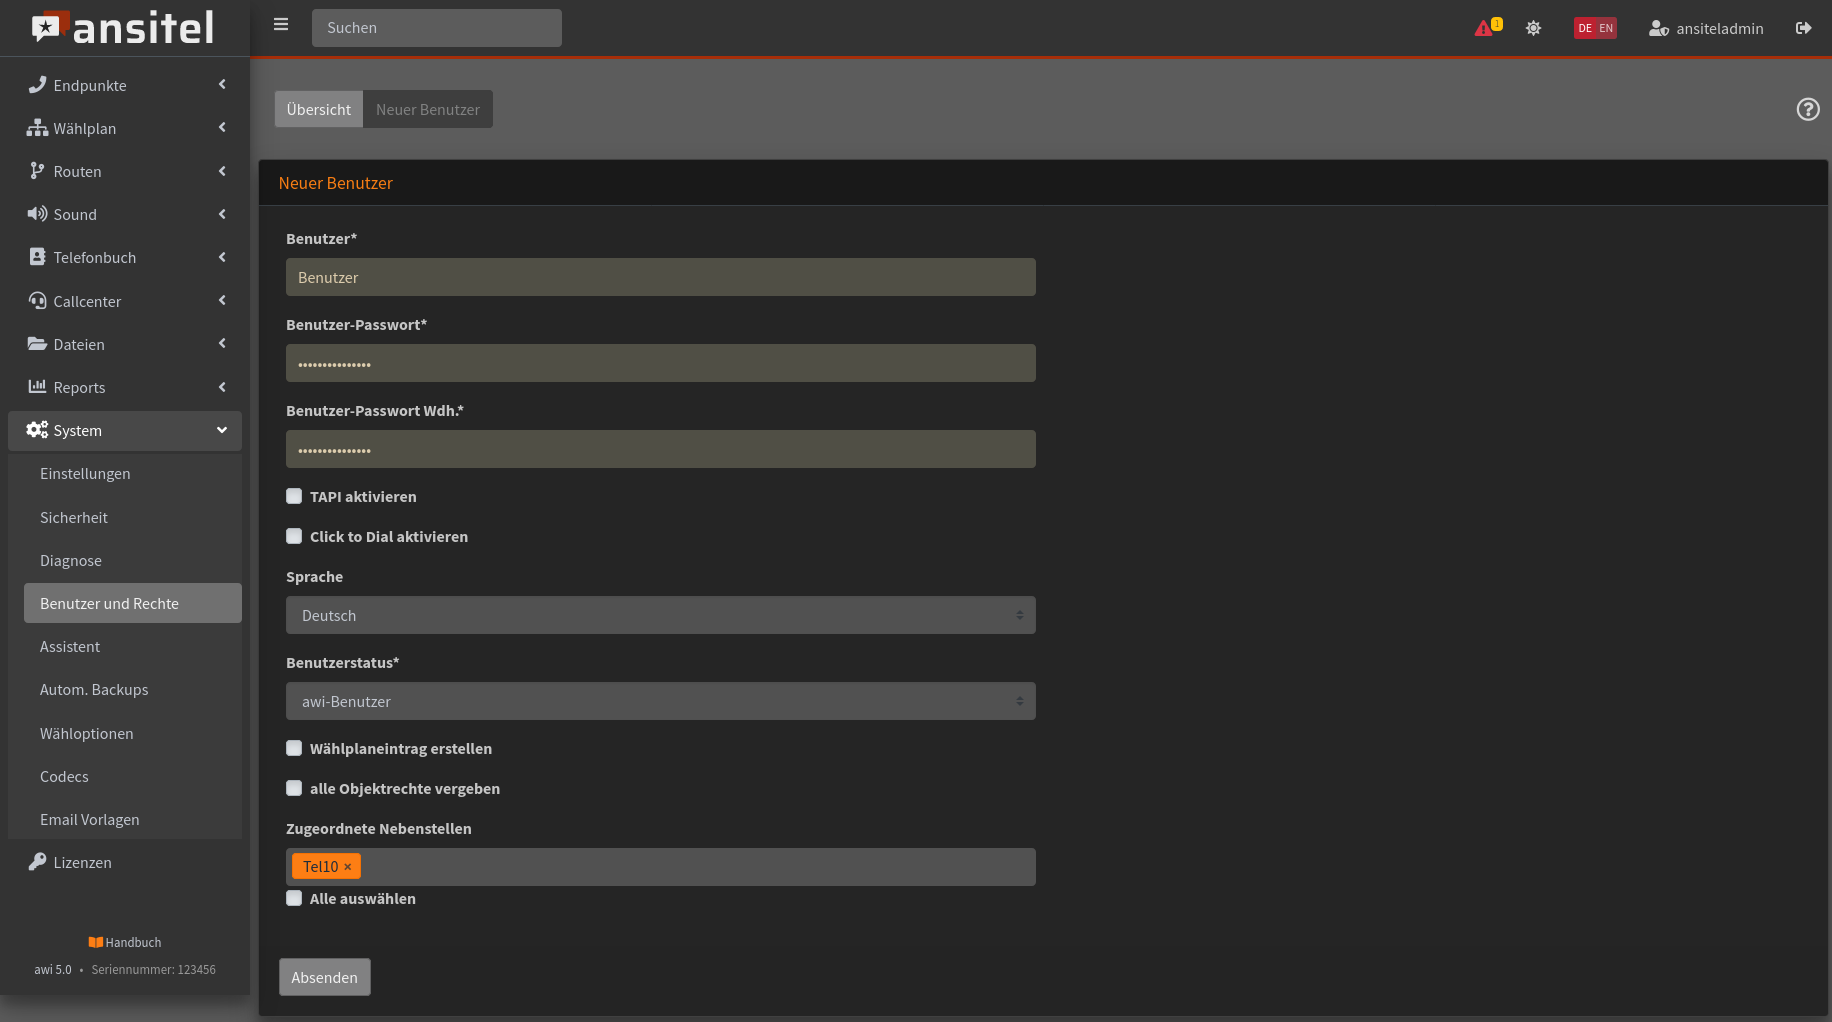Viewport: 1832px width, 1022px height.
Task: Open the warning alerts icon
Action: tap(1485, 28)
